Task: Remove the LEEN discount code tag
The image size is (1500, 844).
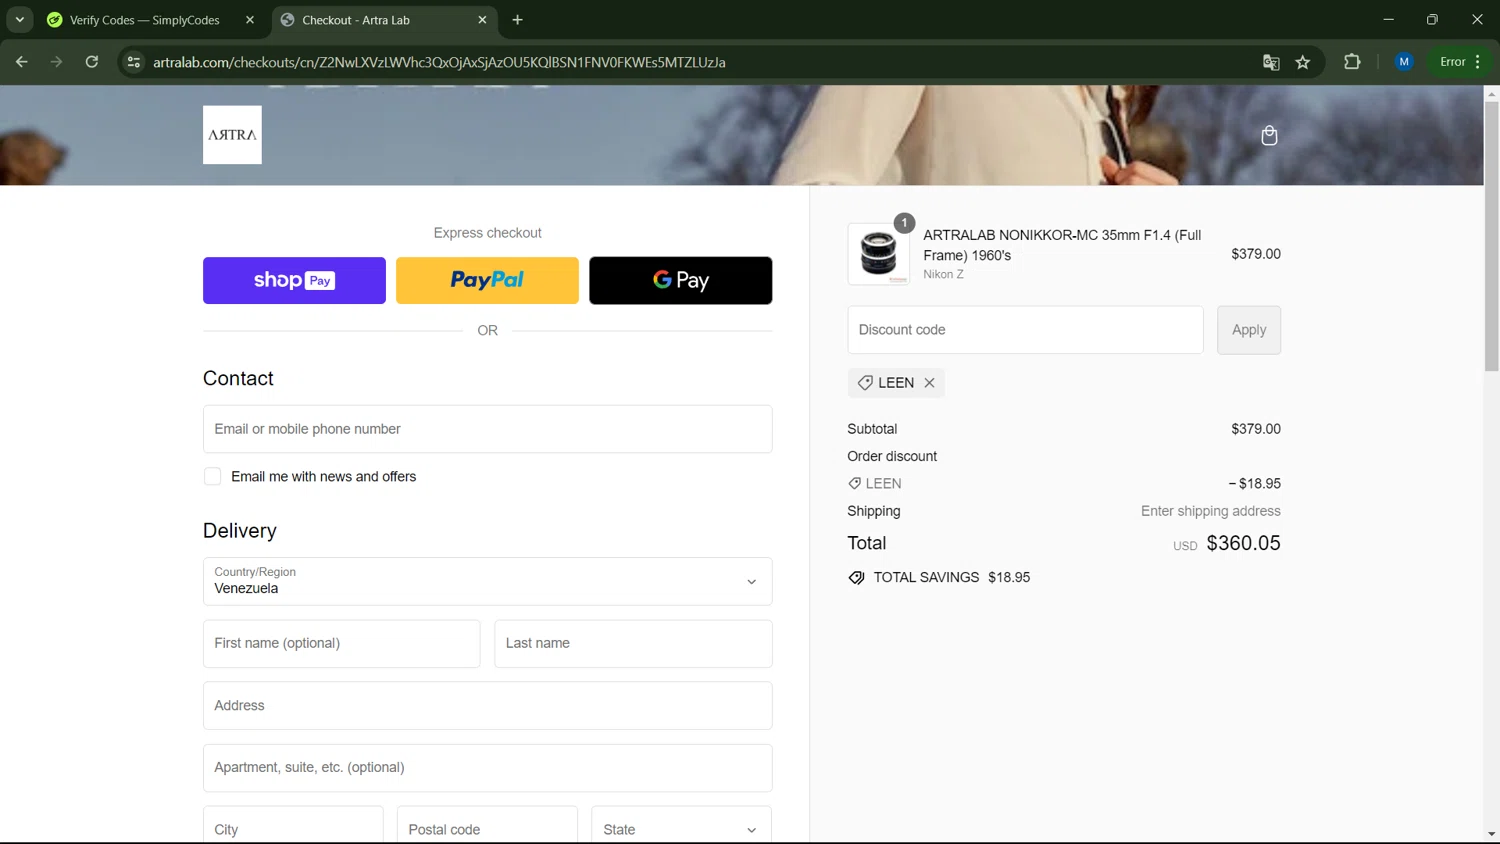Action: click(929, 383)
